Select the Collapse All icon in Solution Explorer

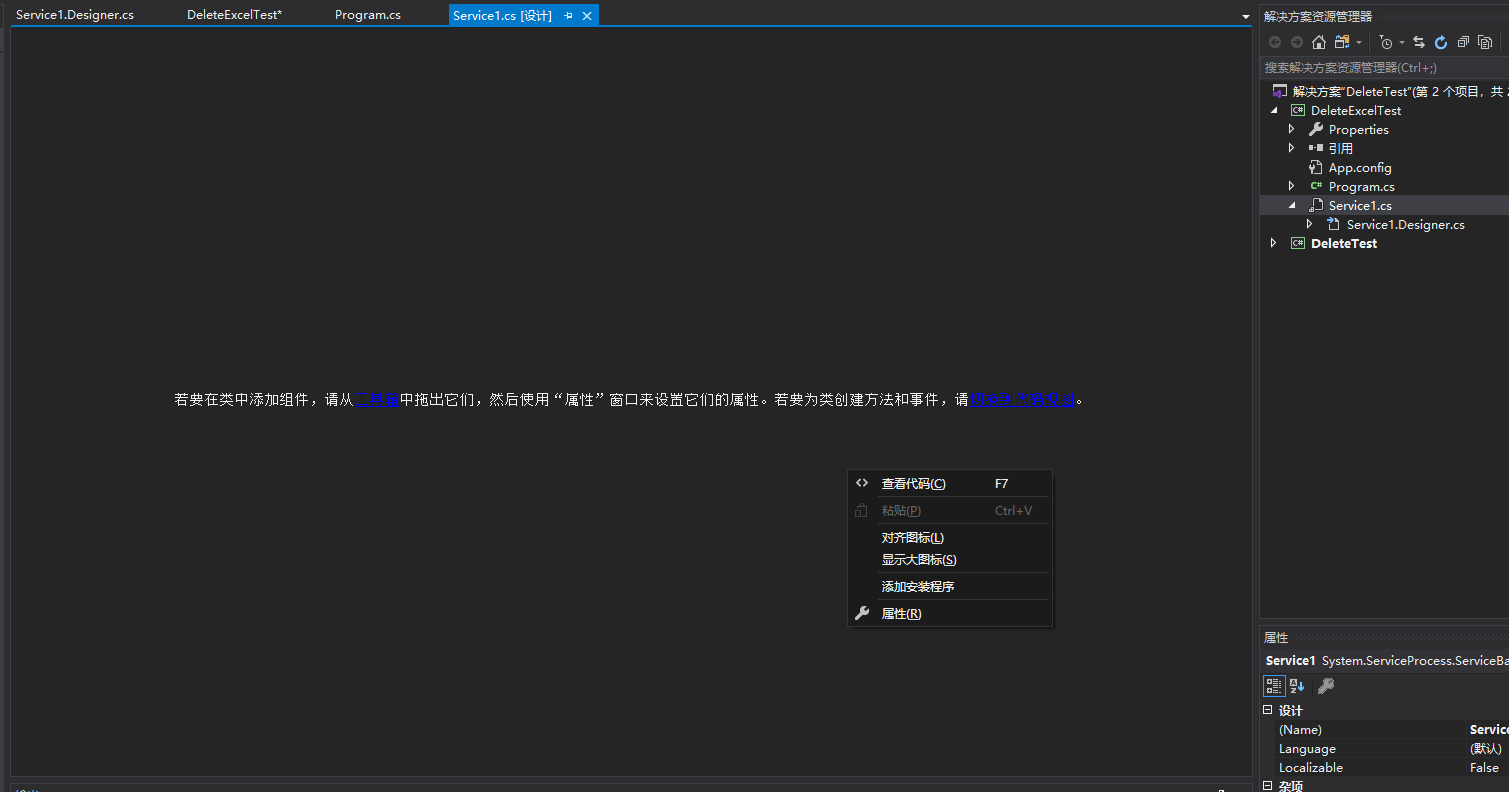pos(1462,42)
